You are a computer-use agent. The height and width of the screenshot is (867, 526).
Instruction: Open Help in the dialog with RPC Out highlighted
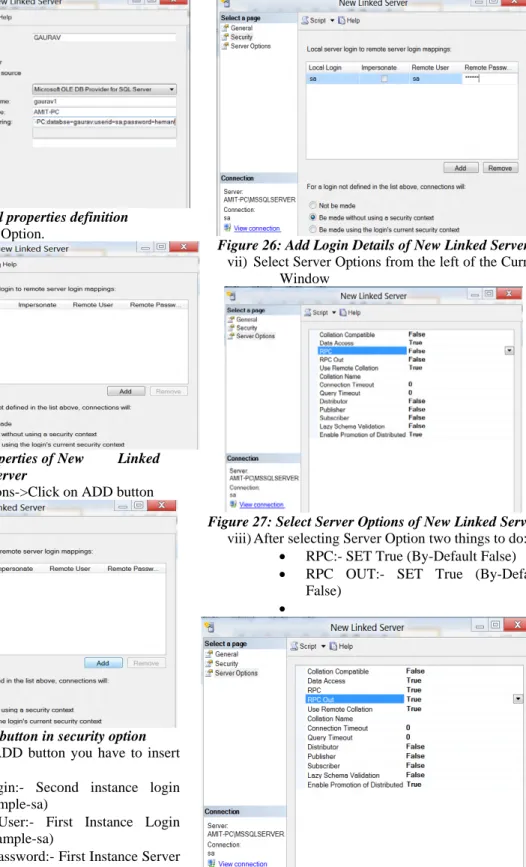342,646
